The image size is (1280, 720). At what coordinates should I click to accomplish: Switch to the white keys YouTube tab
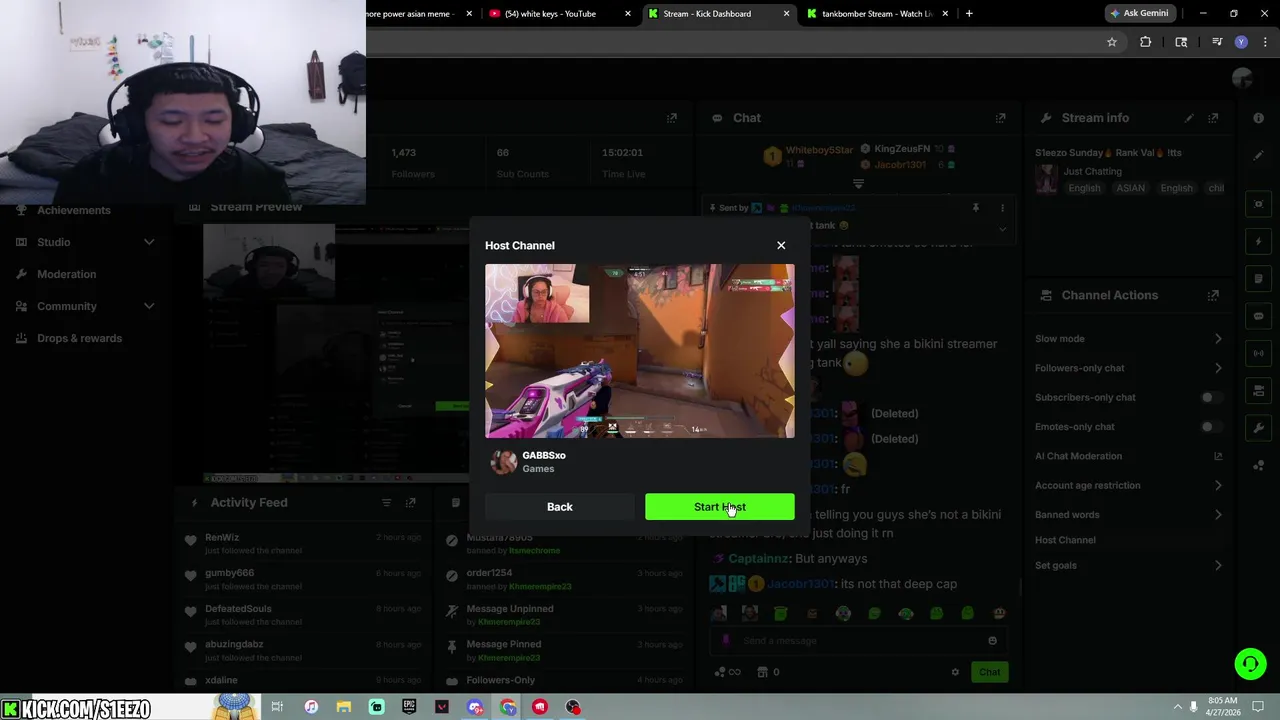(558, 14)
